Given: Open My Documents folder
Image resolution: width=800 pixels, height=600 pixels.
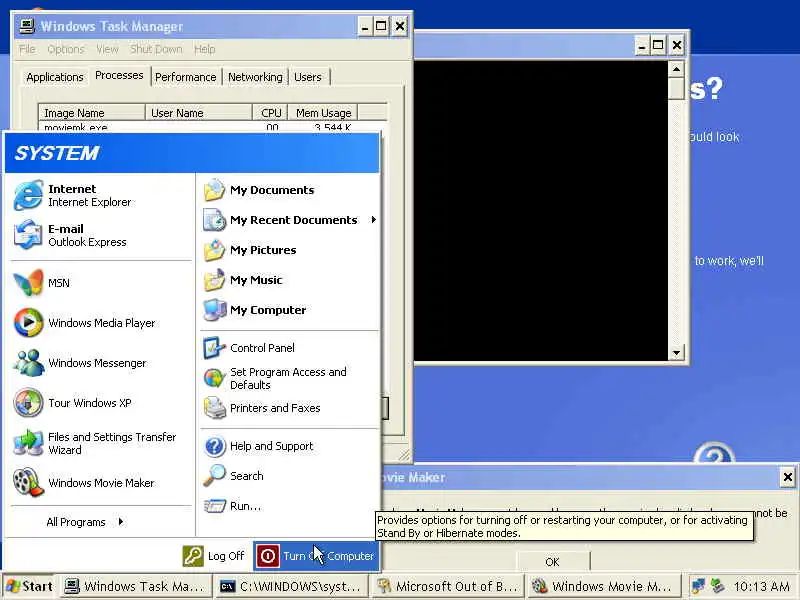Looking at the screenshot, I should (x=259, y=190).
